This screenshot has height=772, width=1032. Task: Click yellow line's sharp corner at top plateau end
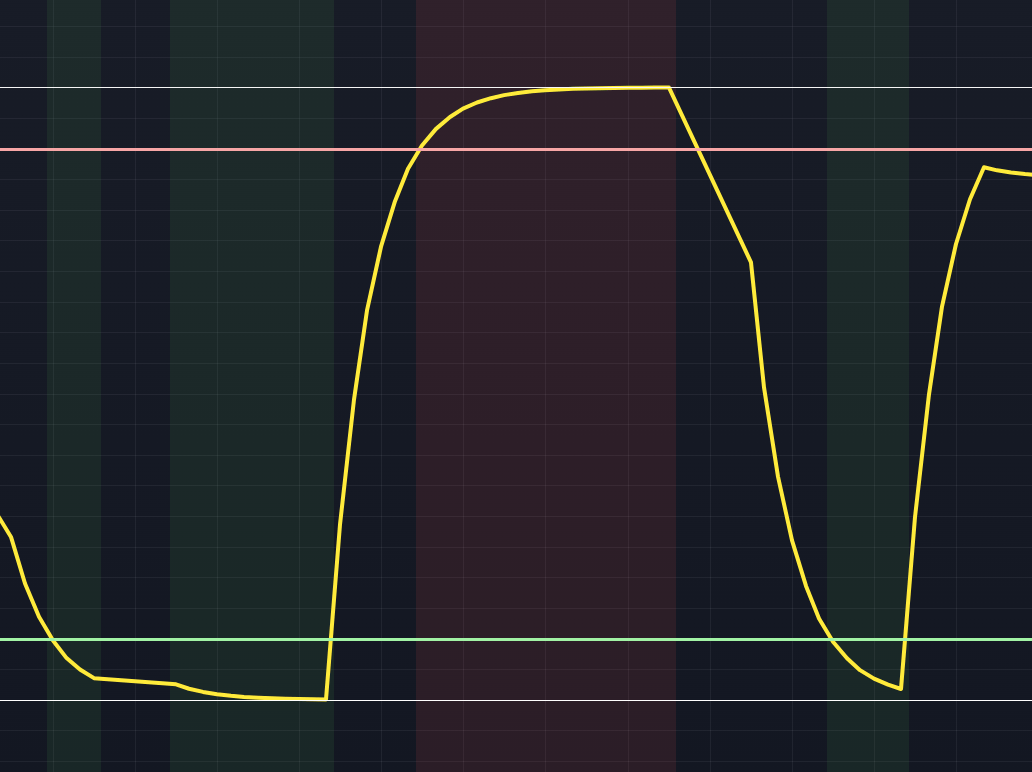click(668, 88)
